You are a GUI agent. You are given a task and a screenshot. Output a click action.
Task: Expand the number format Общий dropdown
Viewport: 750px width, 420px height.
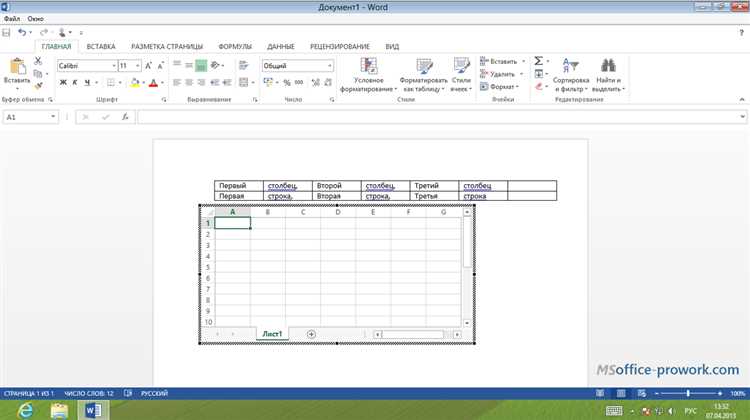point(329,66)
